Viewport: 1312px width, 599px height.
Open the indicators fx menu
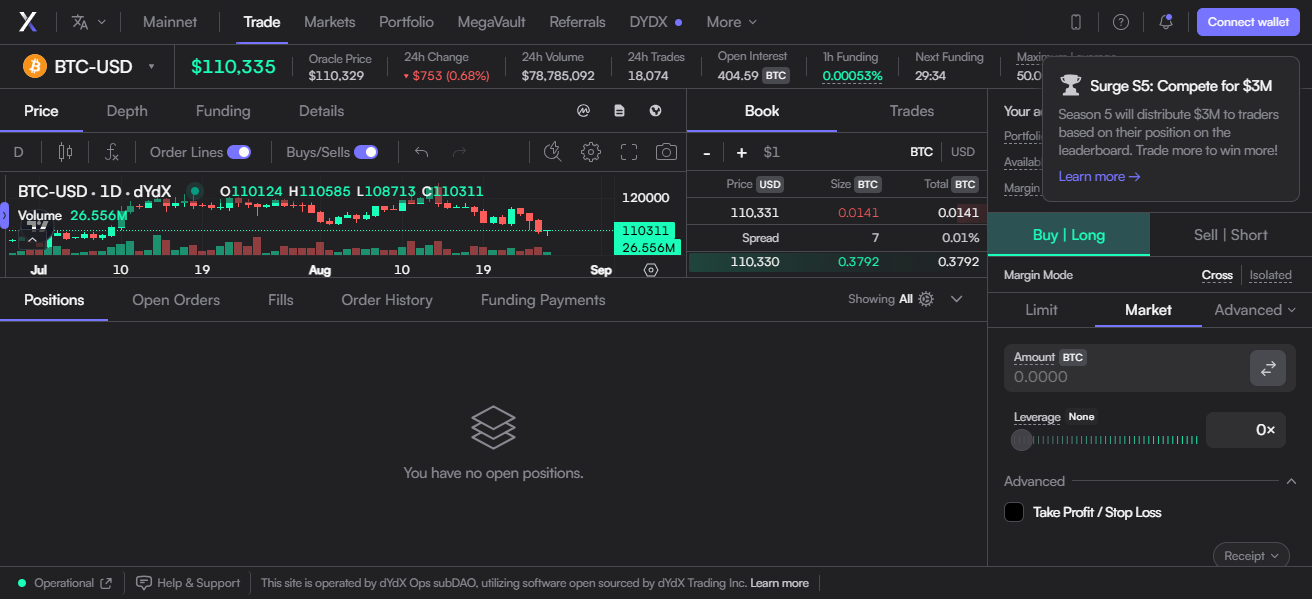coord(112,152)
